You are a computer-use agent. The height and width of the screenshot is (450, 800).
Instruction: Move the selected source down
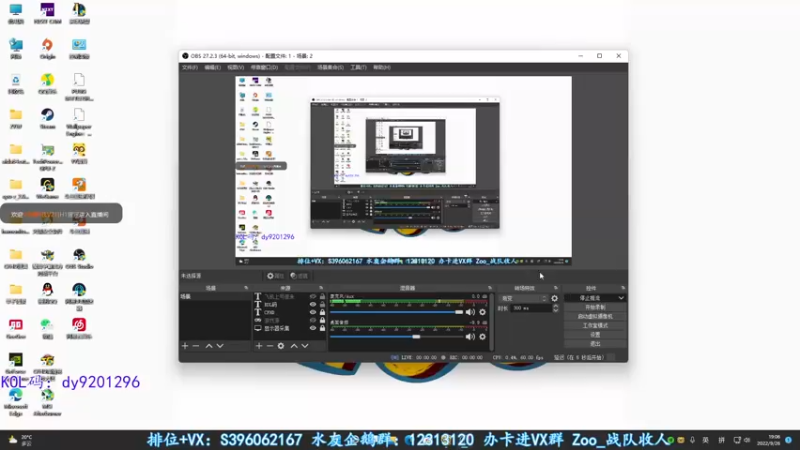(x=305, y=346)
